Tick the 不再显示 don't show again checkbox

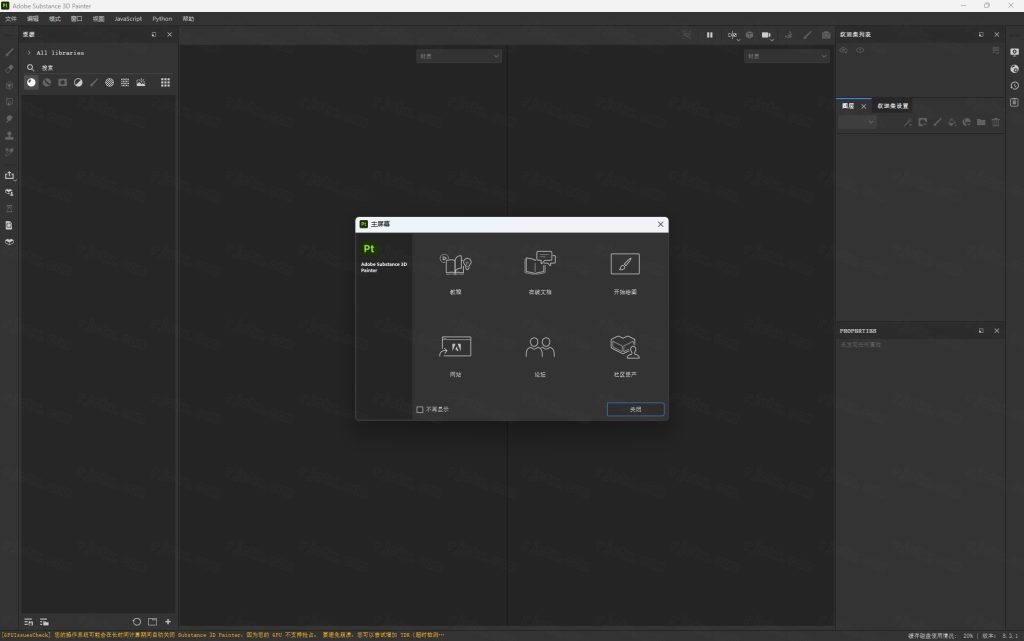coord(420,409)
